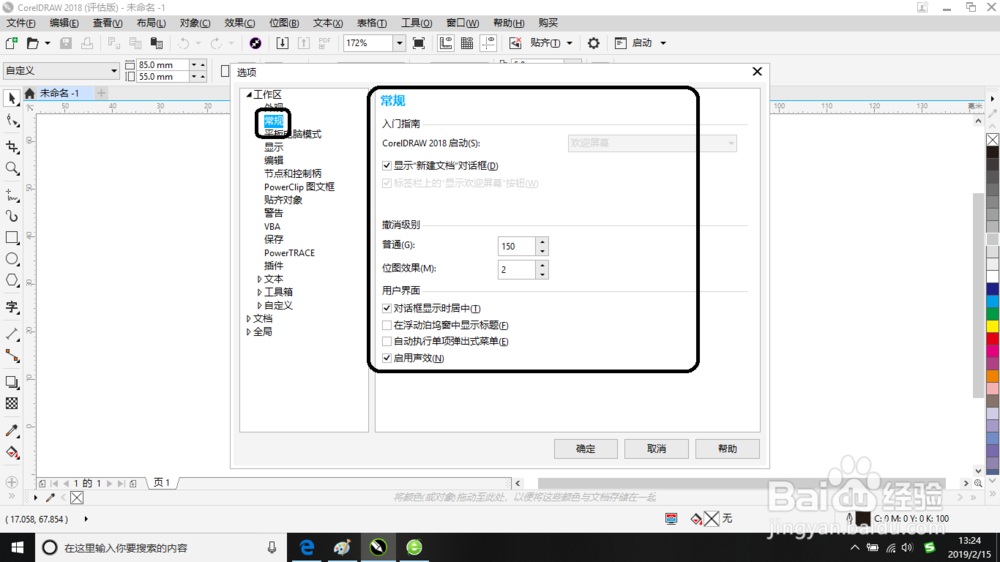The width and height of the screenshot is (1000, 562).
Task: Select the Transparency checkerboard tool
Action: click(x=11, y=403)
